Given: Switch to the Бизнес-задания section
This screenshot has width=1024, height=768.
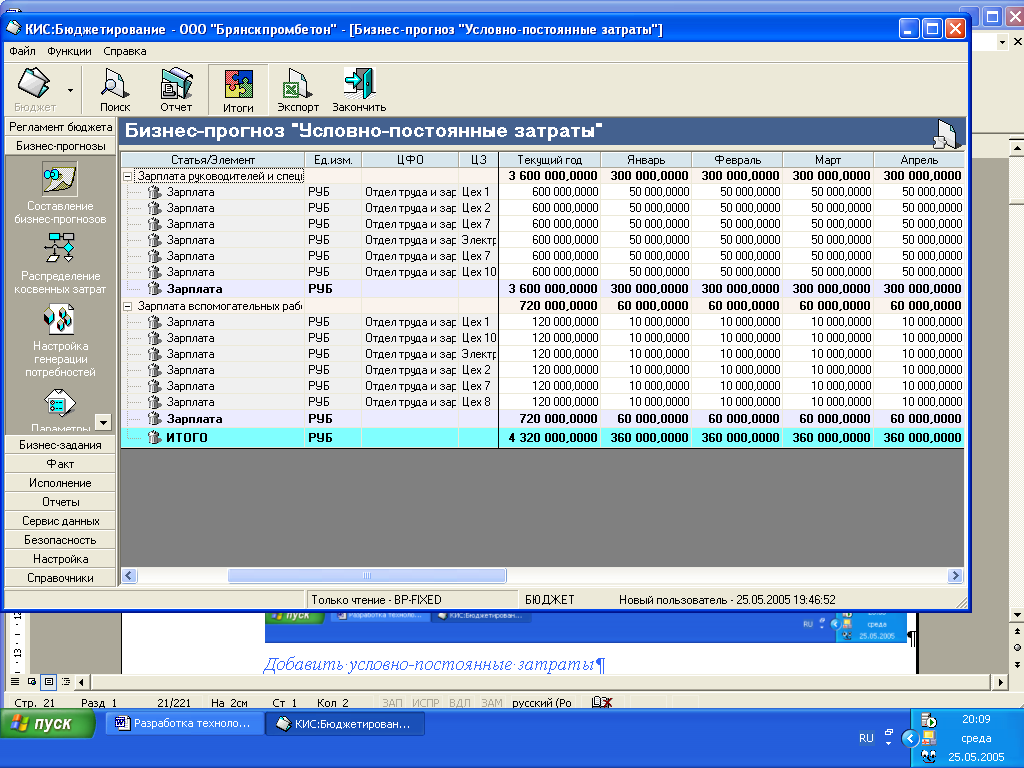Looking at the screenshot, I should (x=60, y=445).
